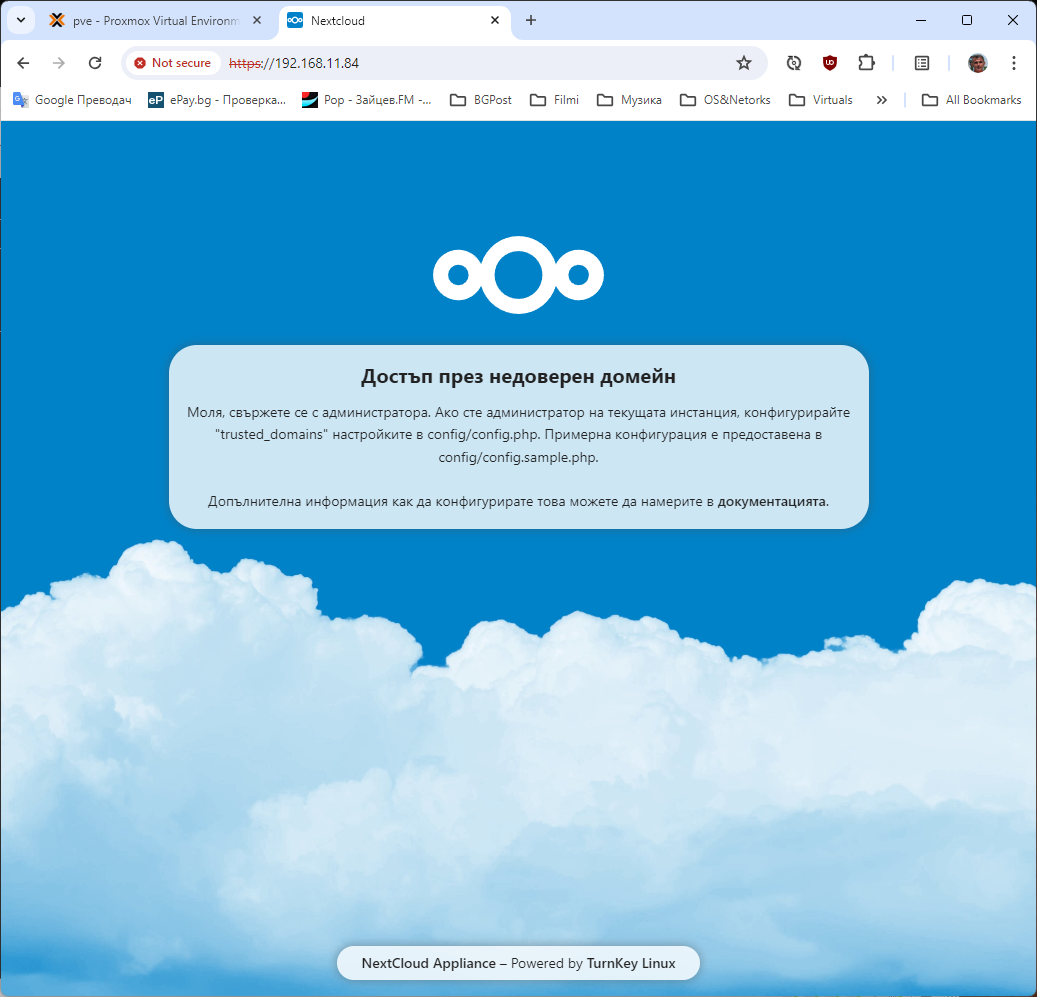
Task: Bookmark this page with the star icon
Action: [x=744, y=63]
